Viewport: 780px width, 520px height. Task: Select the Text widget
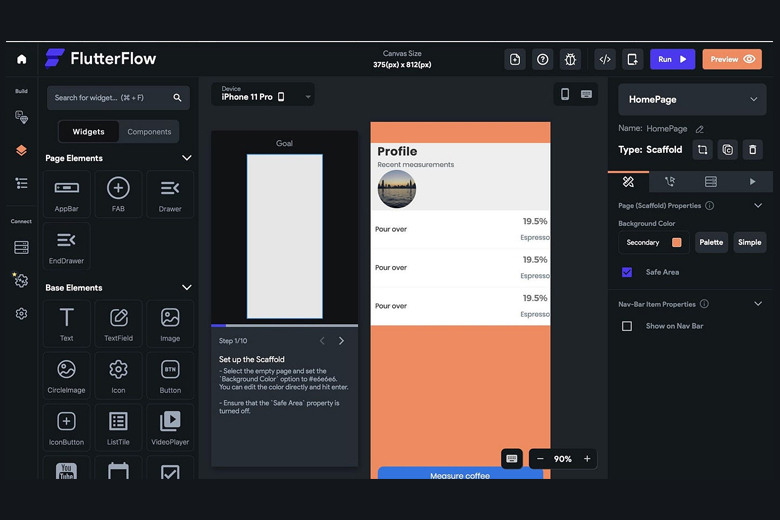tap(67, 323)
